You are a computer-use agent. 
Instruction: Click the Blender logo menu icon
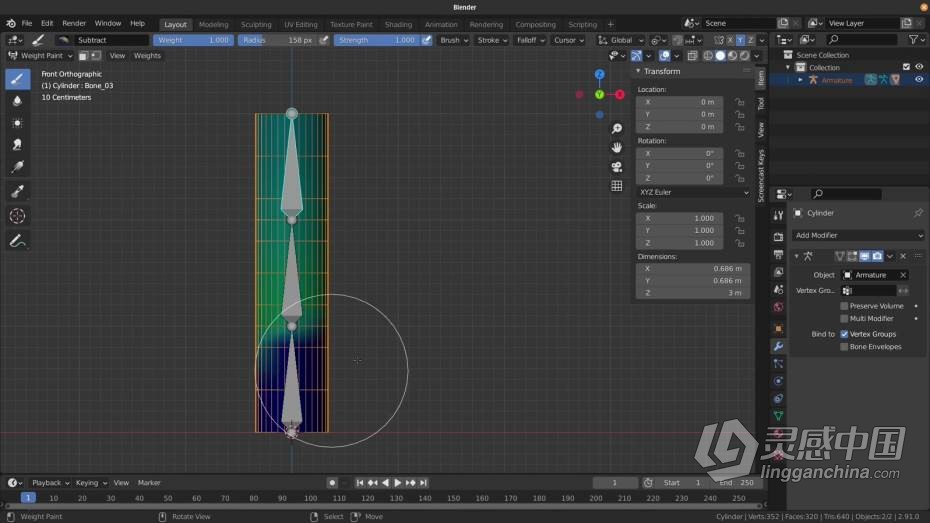click(x=11, y=23)
